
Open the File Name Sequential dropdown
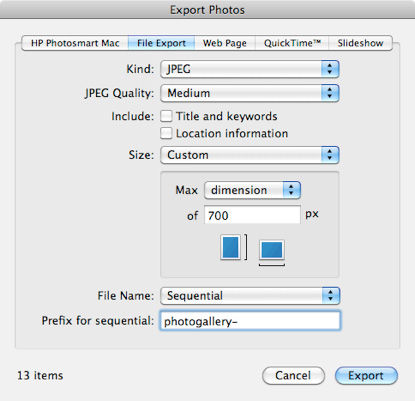point(250,296)
